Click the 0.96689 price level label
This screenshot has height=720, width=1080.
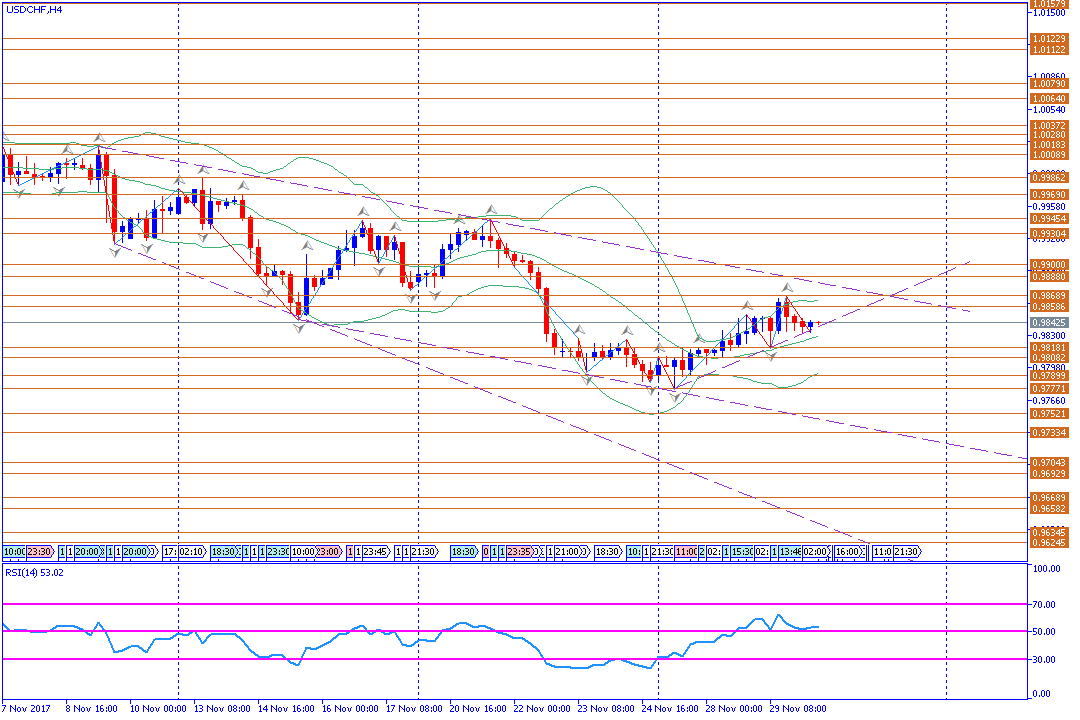1049,498
